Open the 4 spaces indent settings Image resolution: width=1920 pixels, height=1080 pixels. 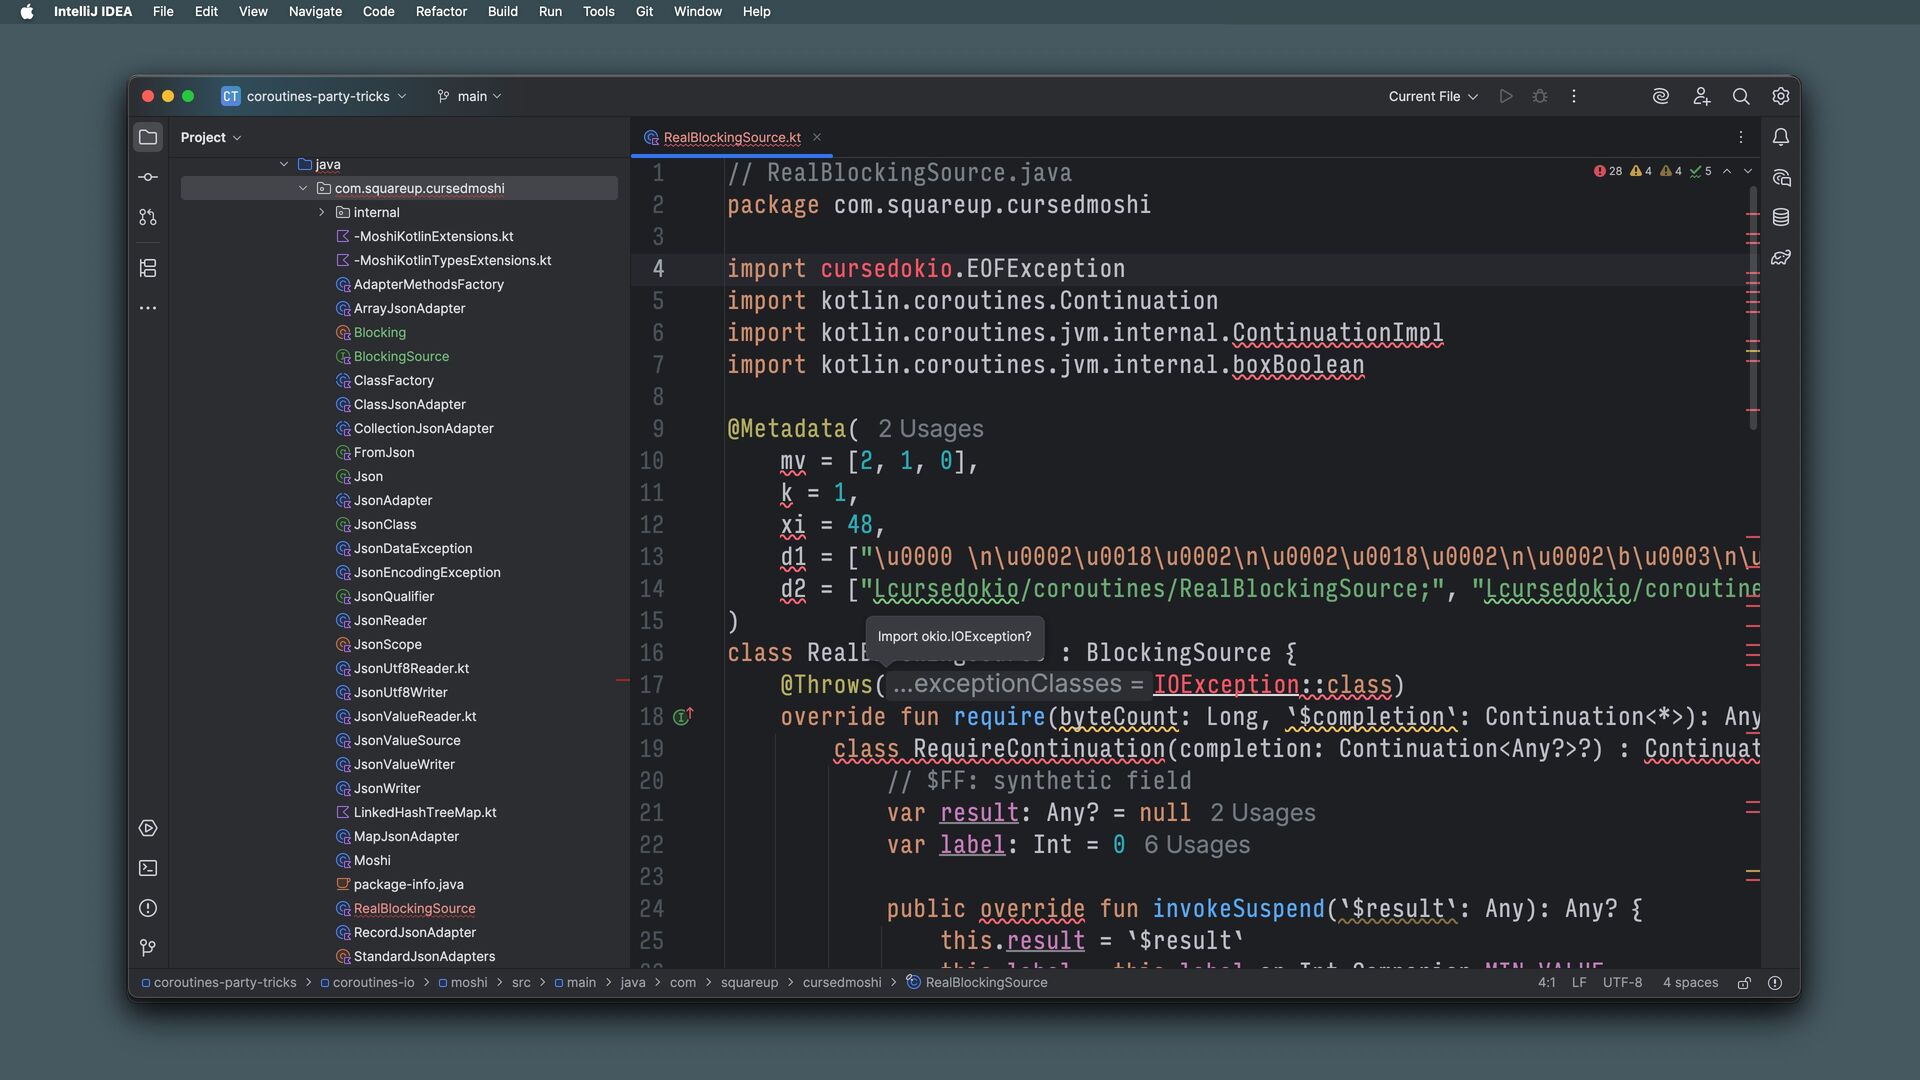[x=1690, y=983]
